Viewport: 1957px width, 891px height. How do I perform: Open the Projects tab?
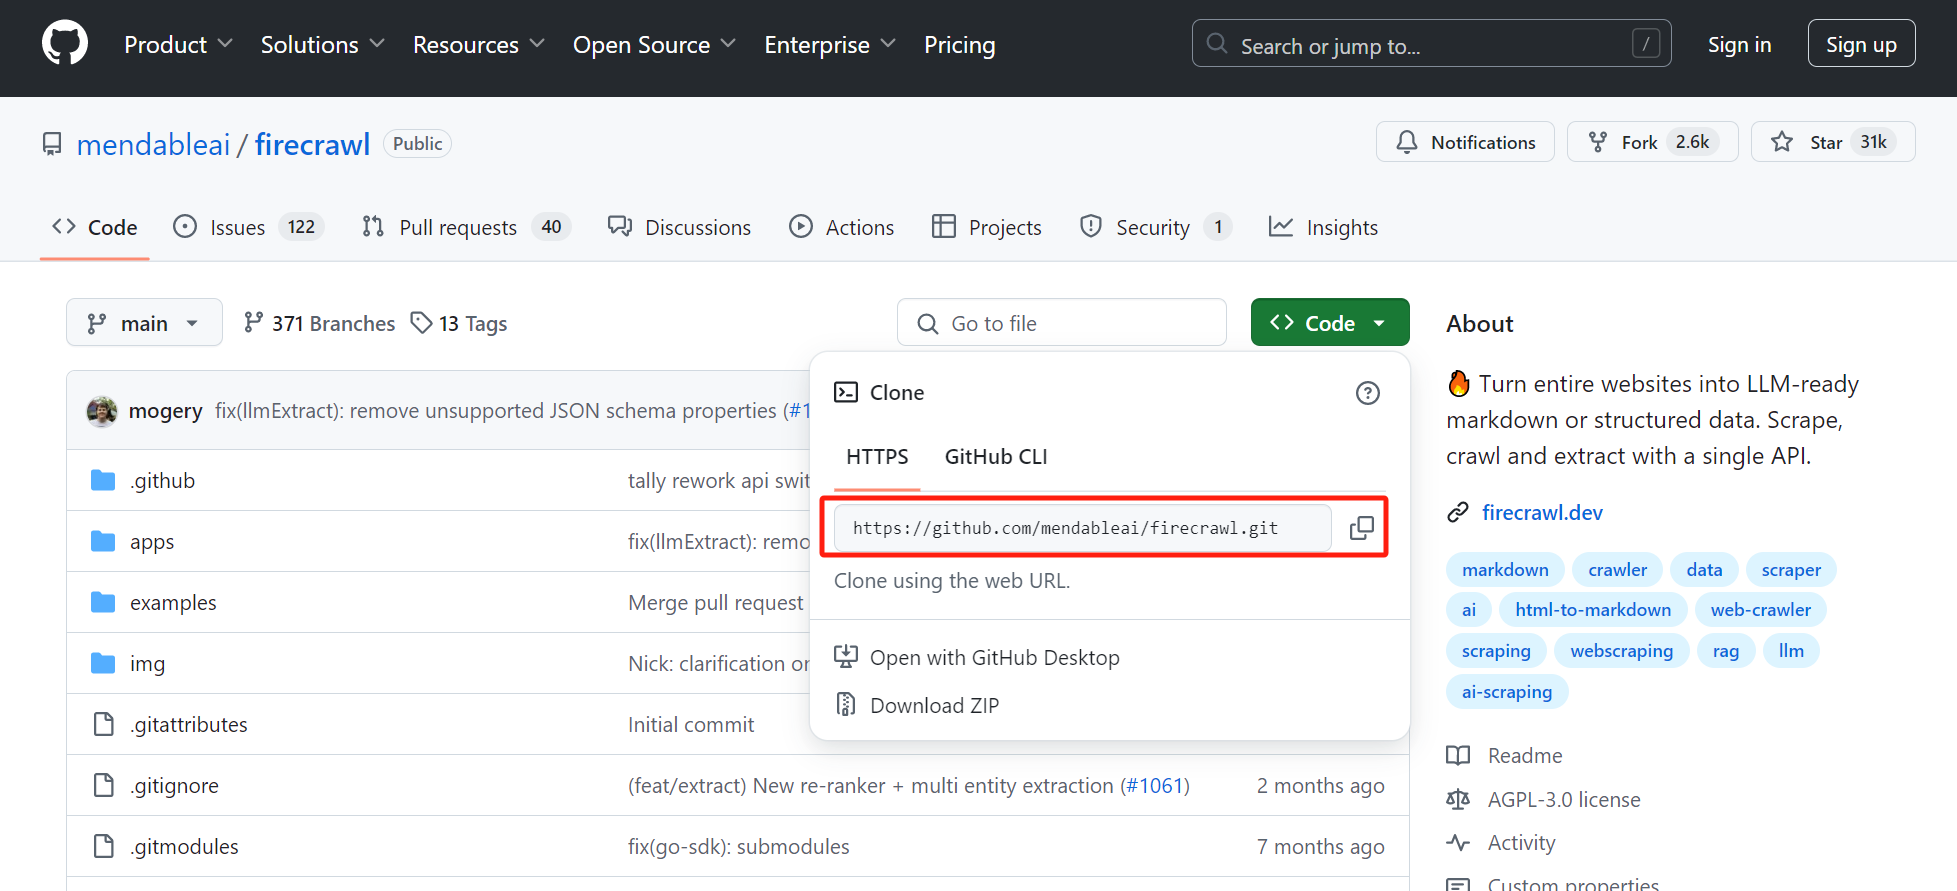tap(986, 227)
